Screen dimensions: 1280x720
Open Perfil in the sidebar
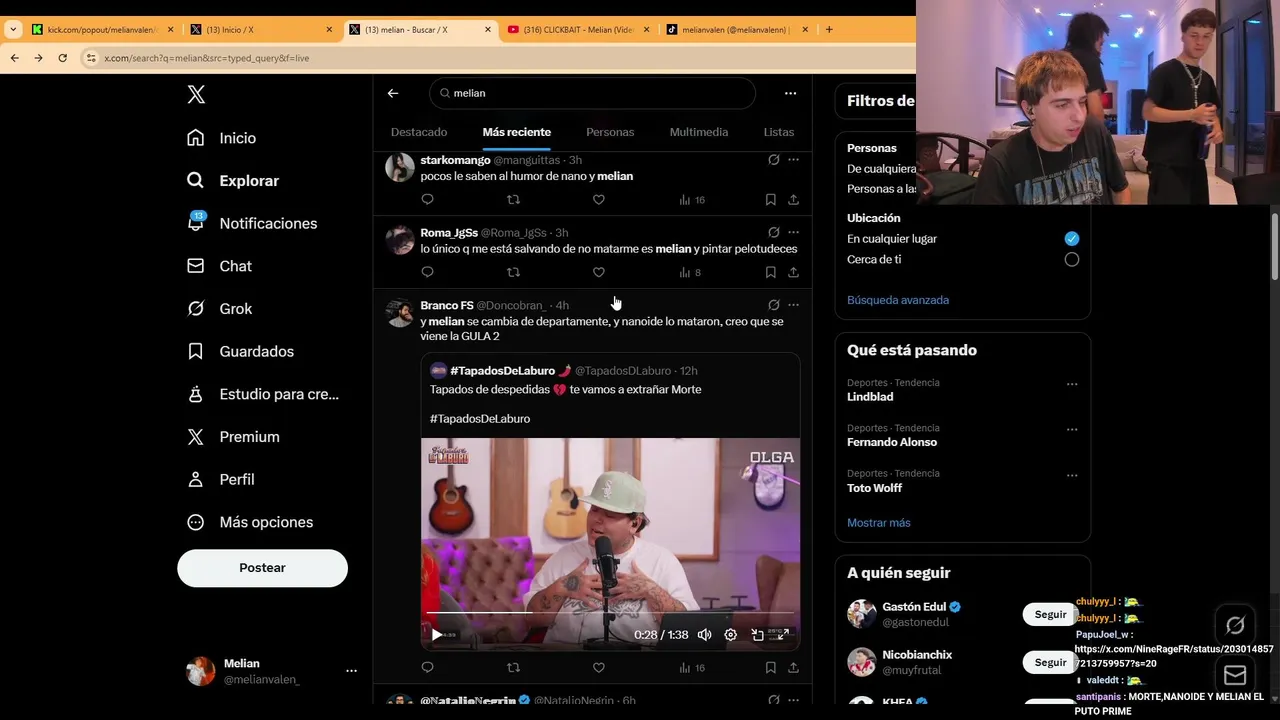pyautogui.click(x=220, y=479)
